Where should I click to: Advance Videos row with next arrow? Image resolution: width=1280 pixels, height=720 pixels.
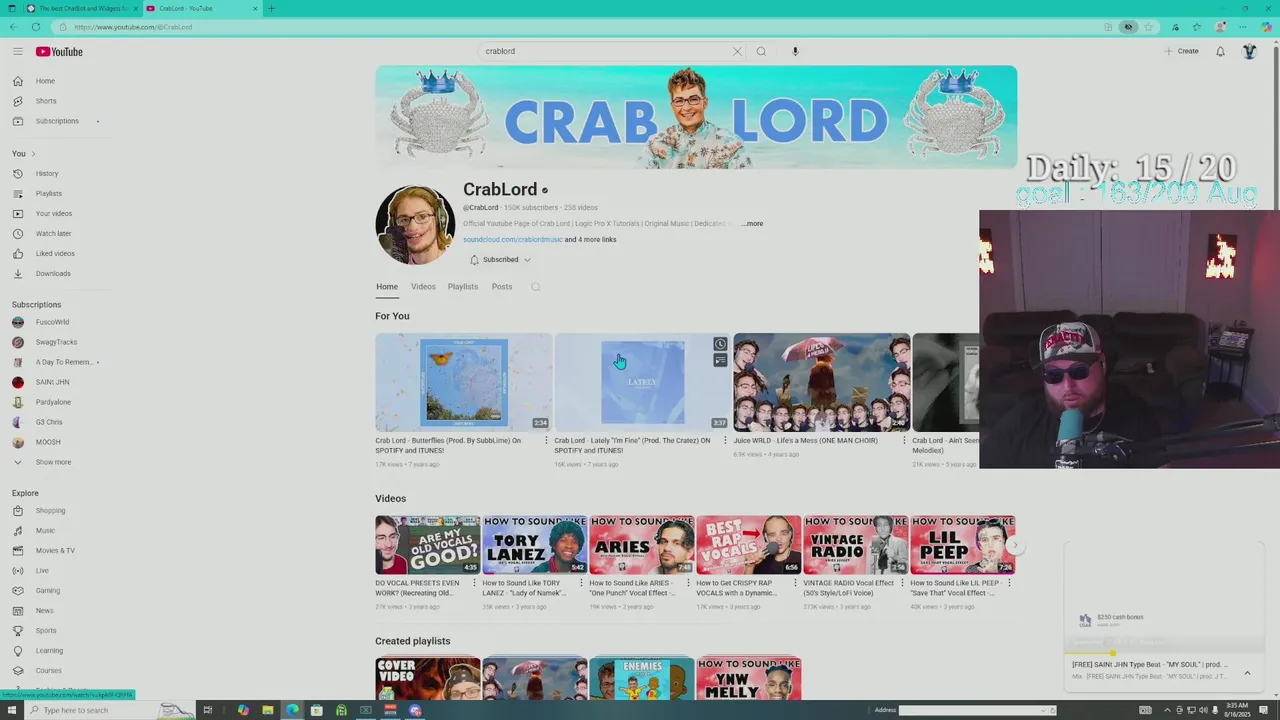(1014, 546)
